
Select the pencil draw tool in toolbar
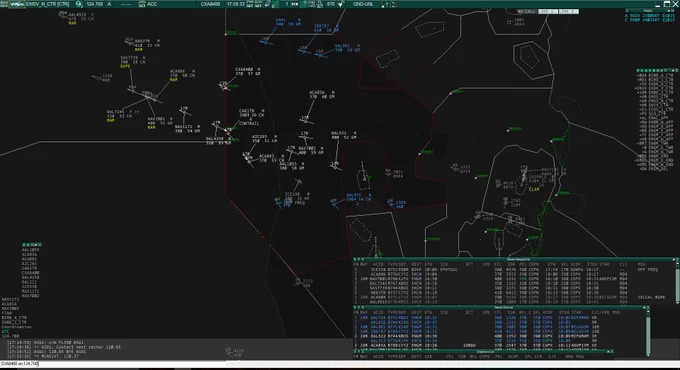pos(268,4)
